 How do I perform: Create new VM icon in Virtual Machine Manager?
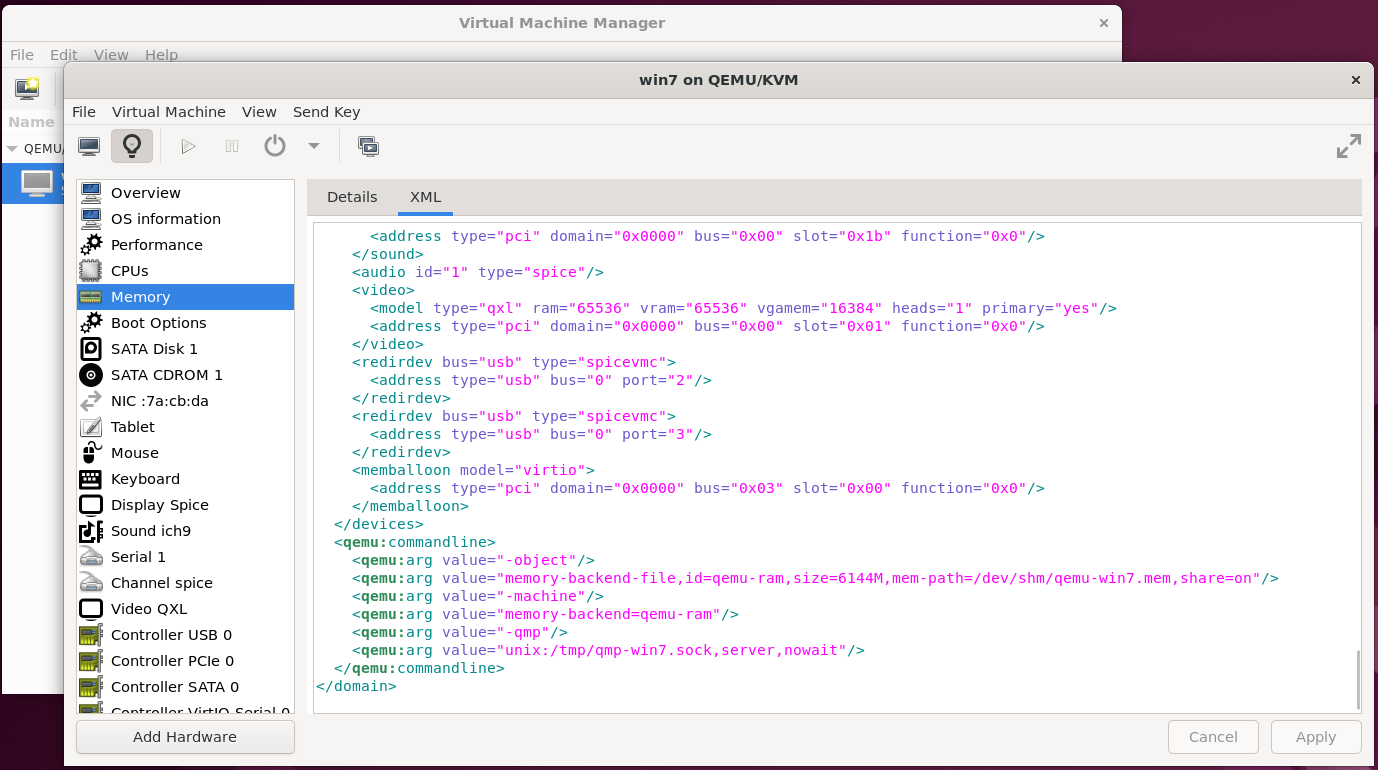pyautogui.click(x=27, y=88)
